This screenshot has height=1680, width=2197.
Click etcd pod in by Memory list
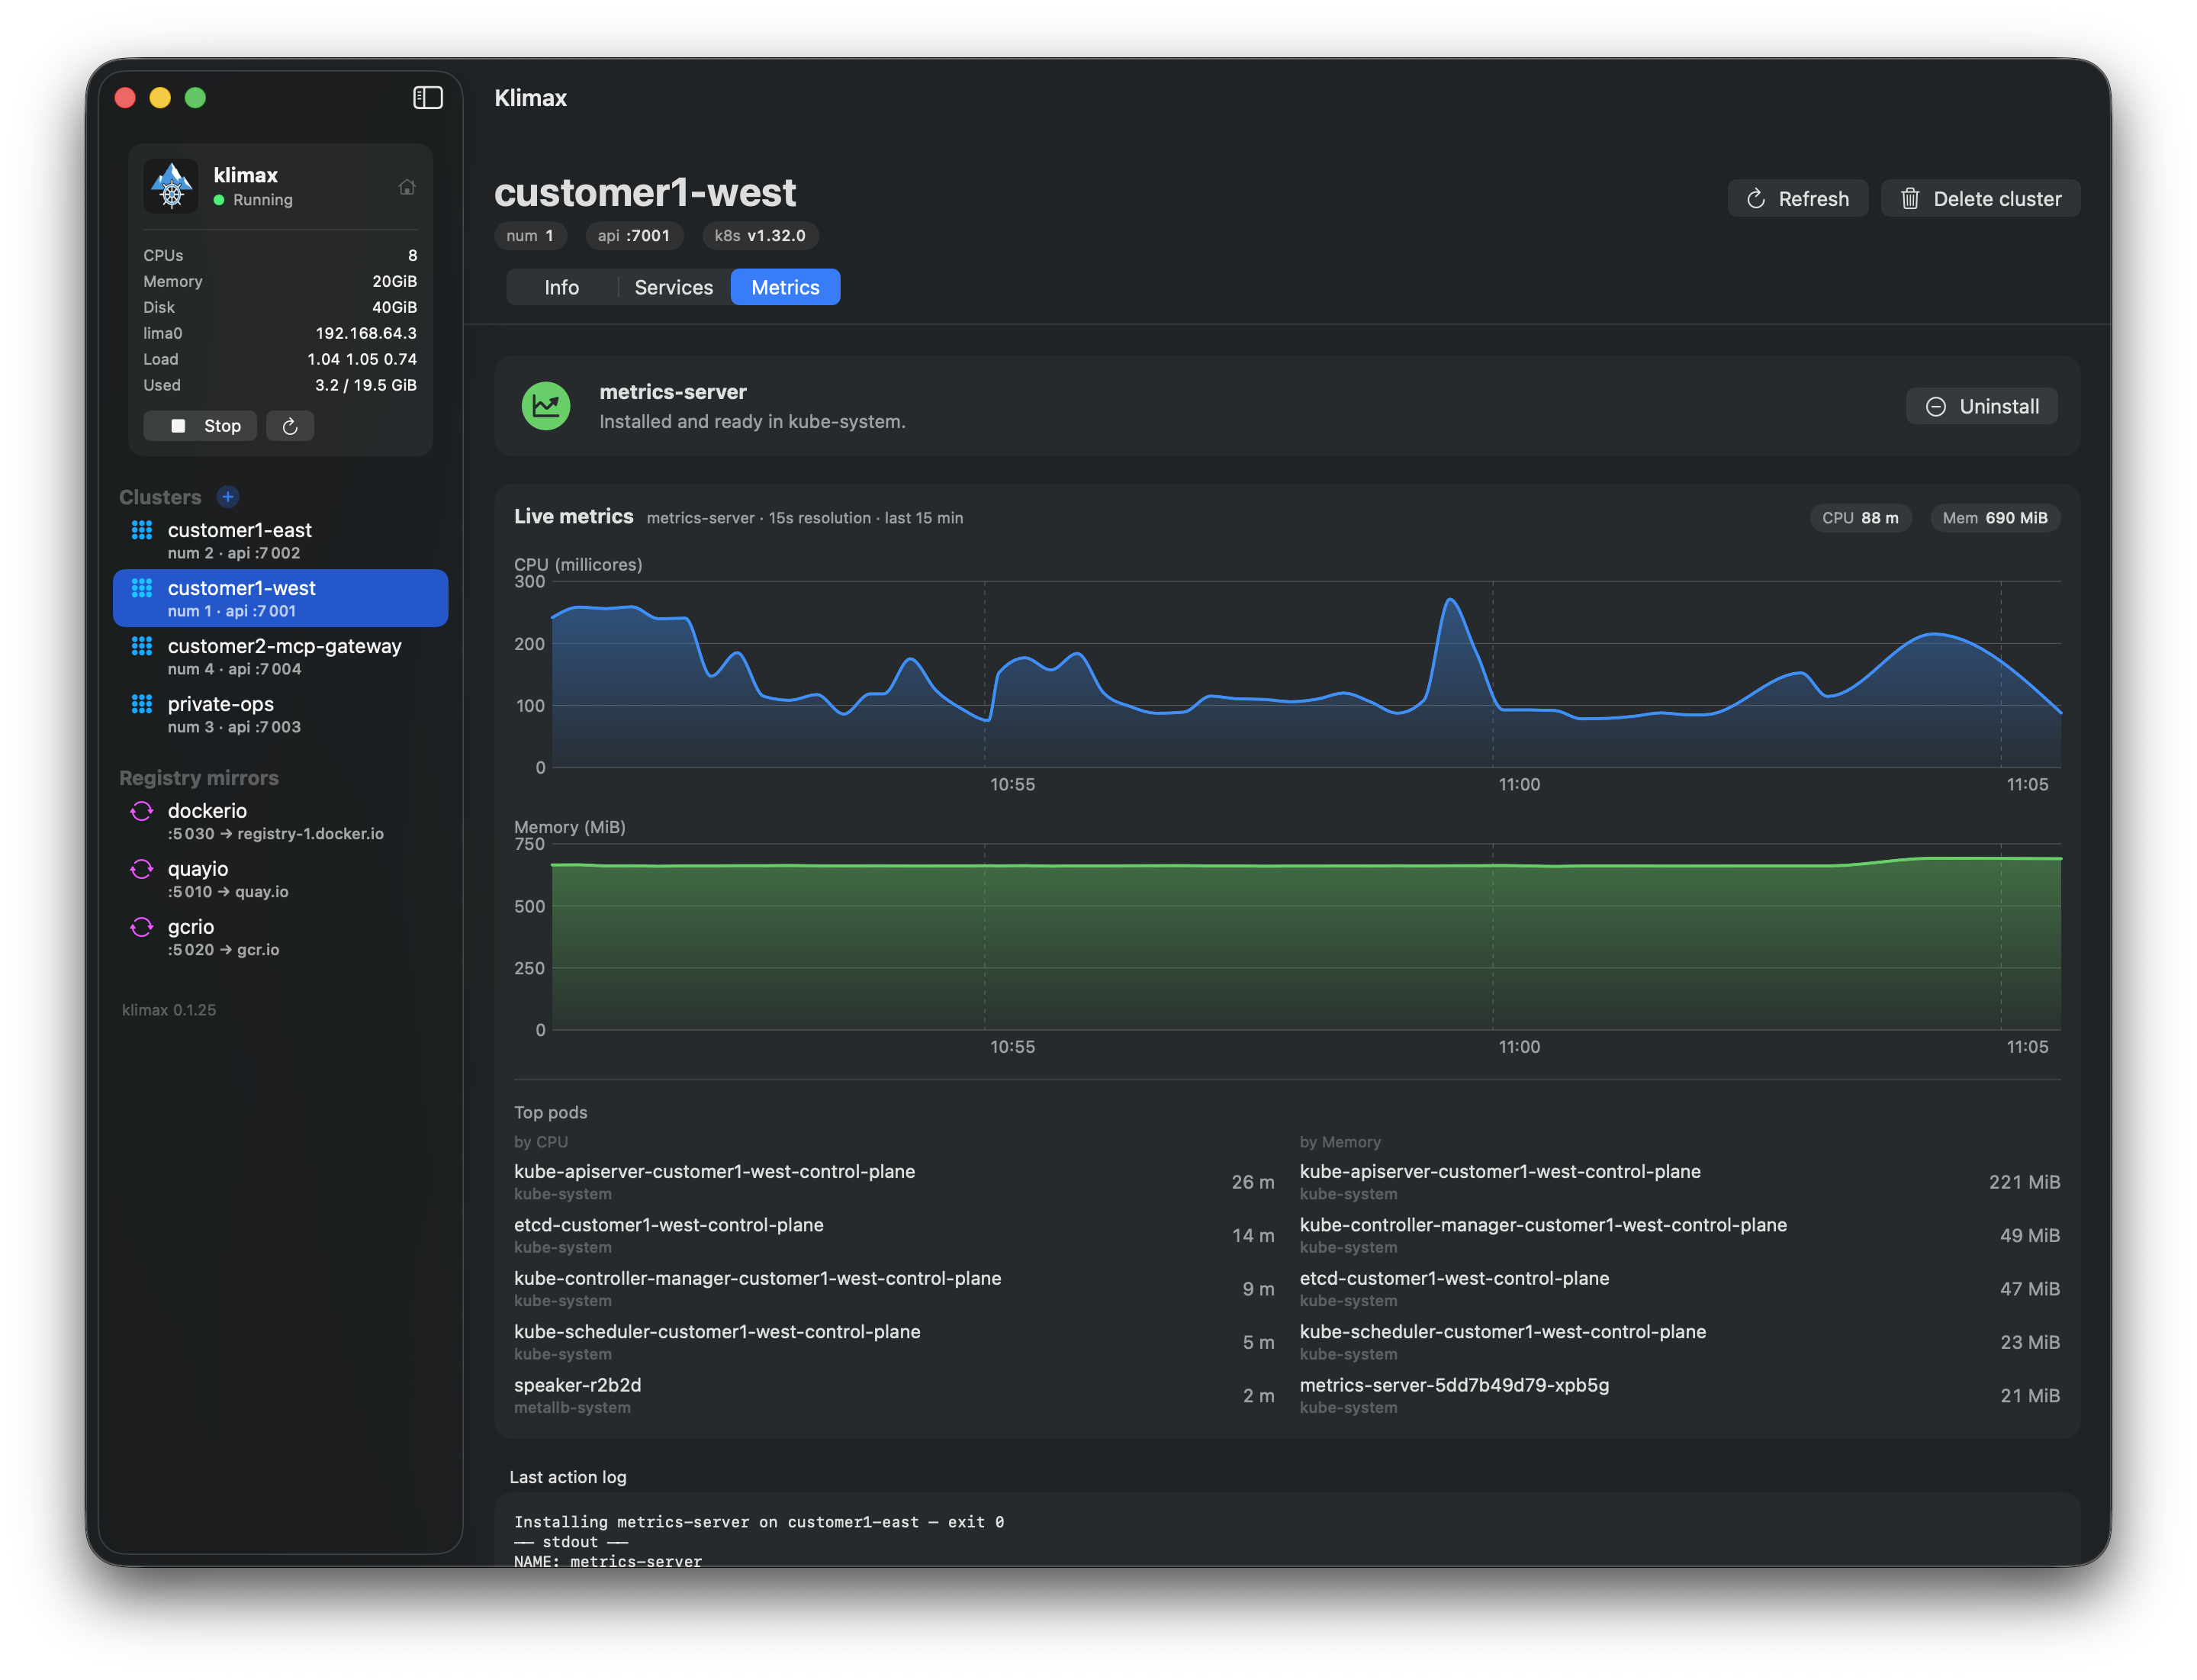click(1680, 1289)
